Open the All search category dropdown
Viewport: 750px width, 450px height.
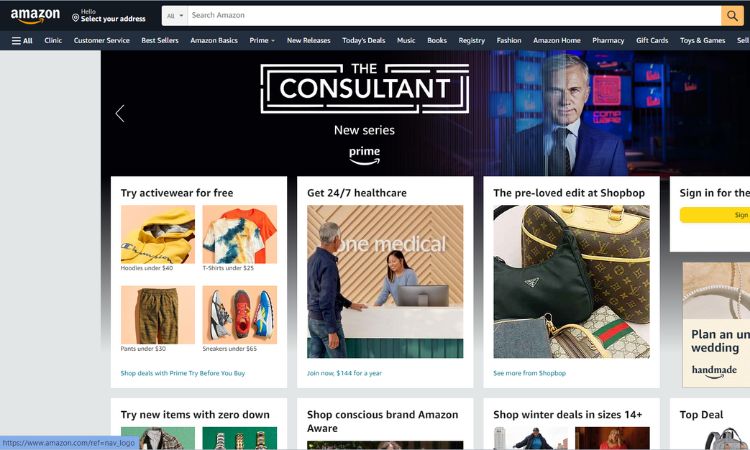(175, 16)
